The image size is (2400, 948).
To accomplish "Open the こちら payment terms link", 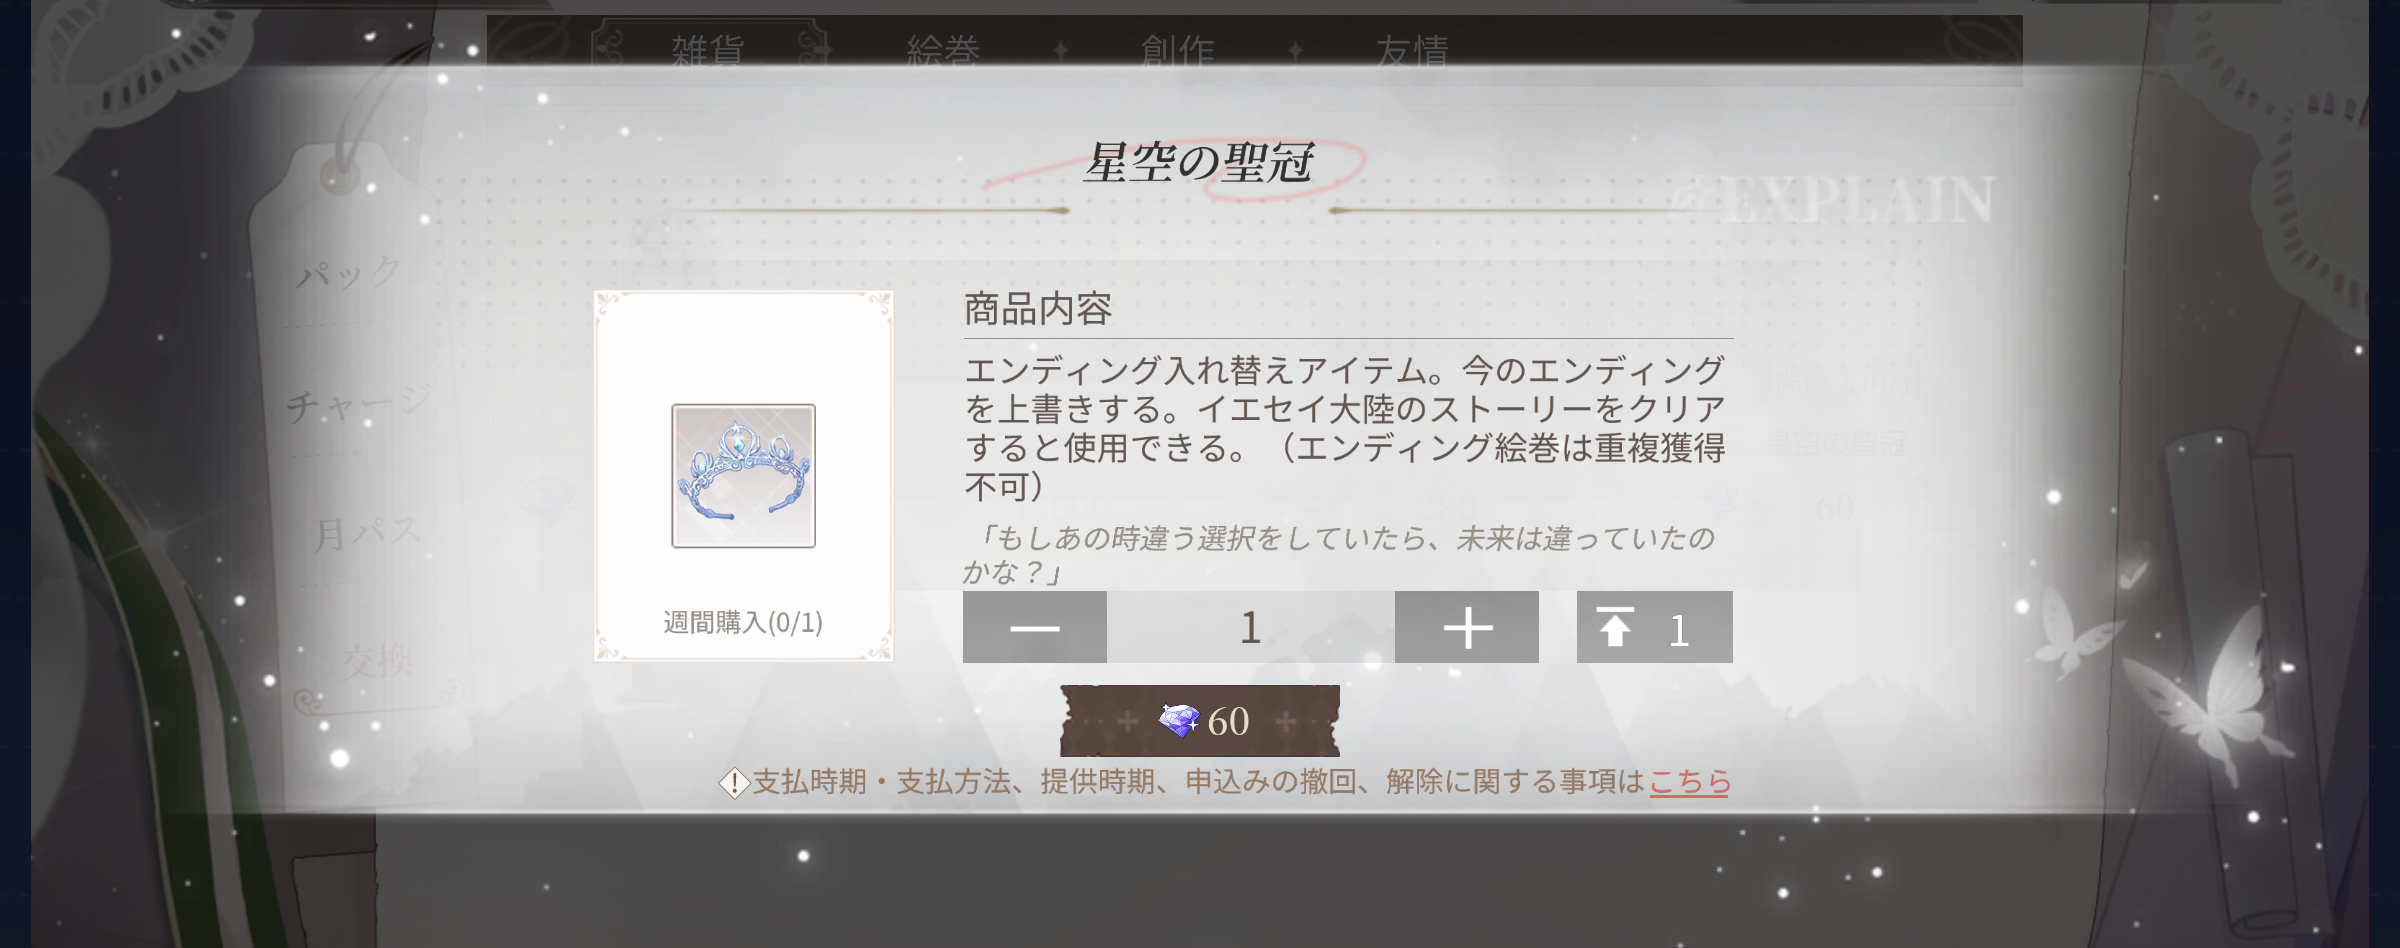I will [1690, 781].
